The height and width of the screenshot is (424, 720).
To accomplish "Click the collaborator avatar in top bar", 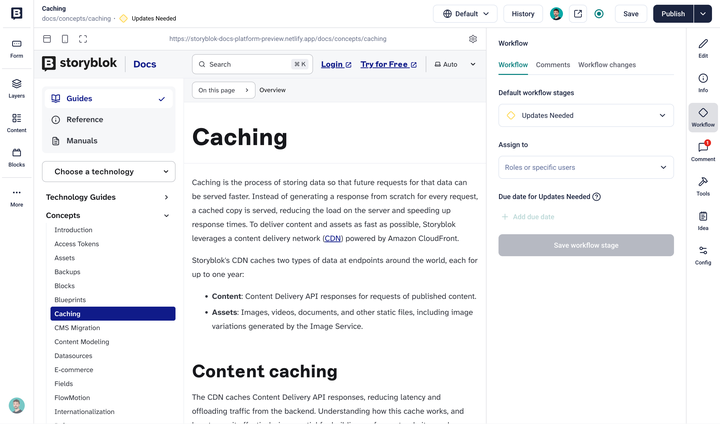I will click(x=556, y=14).
